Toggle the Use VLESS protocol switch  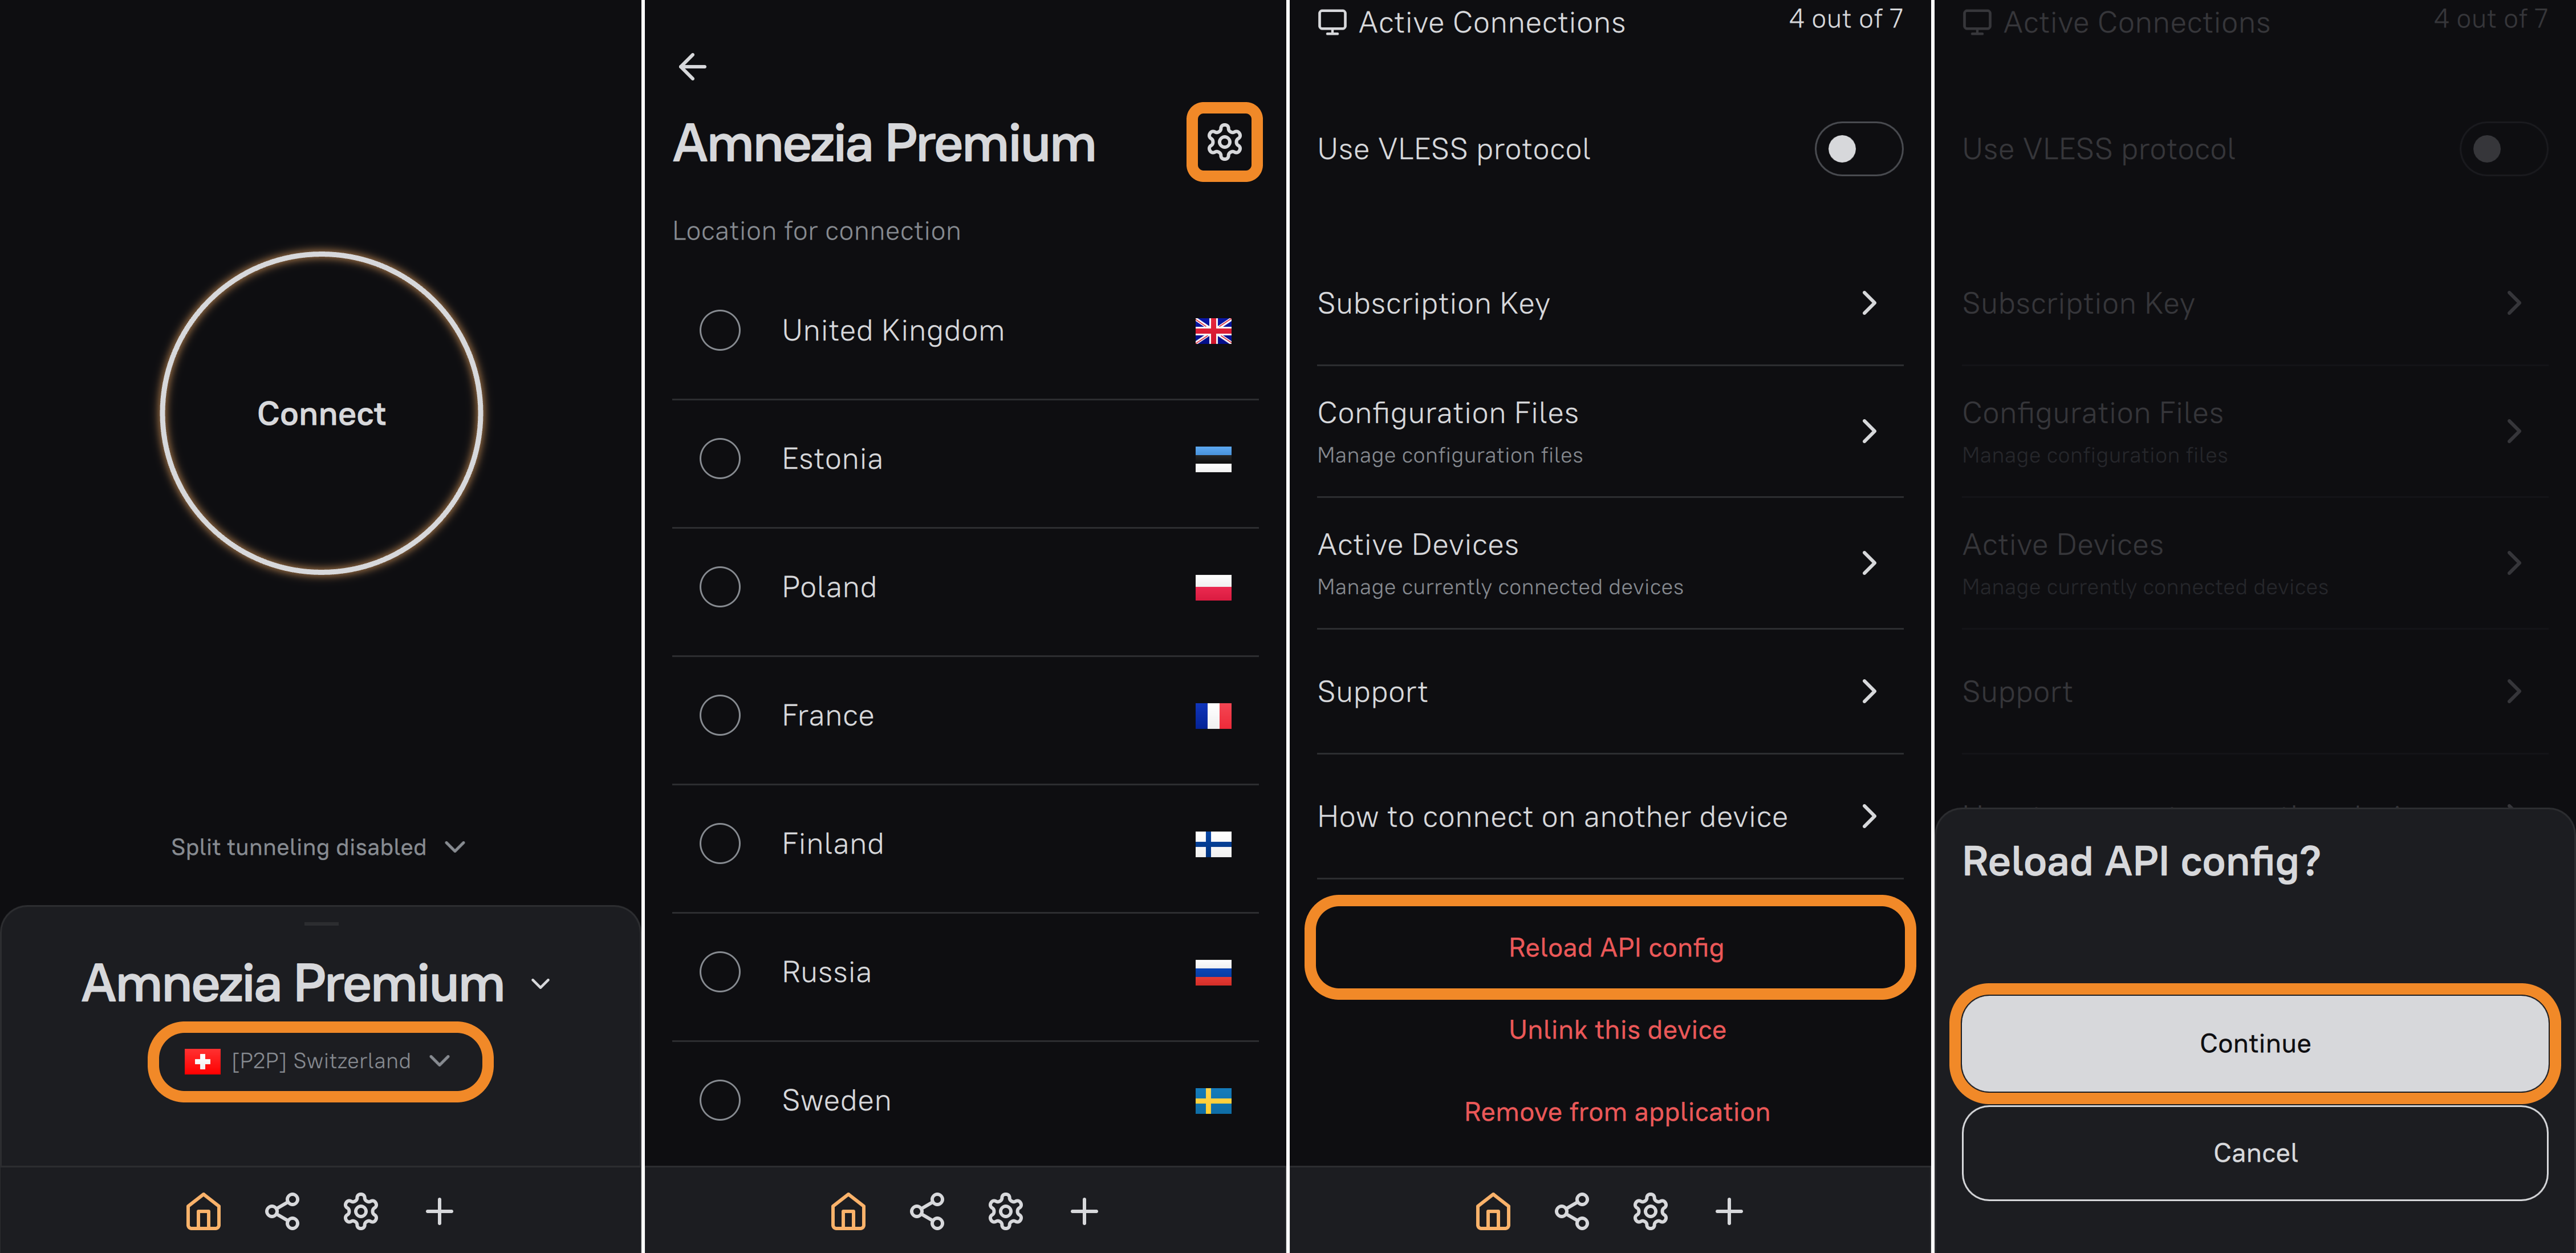tap(1857, 149)
